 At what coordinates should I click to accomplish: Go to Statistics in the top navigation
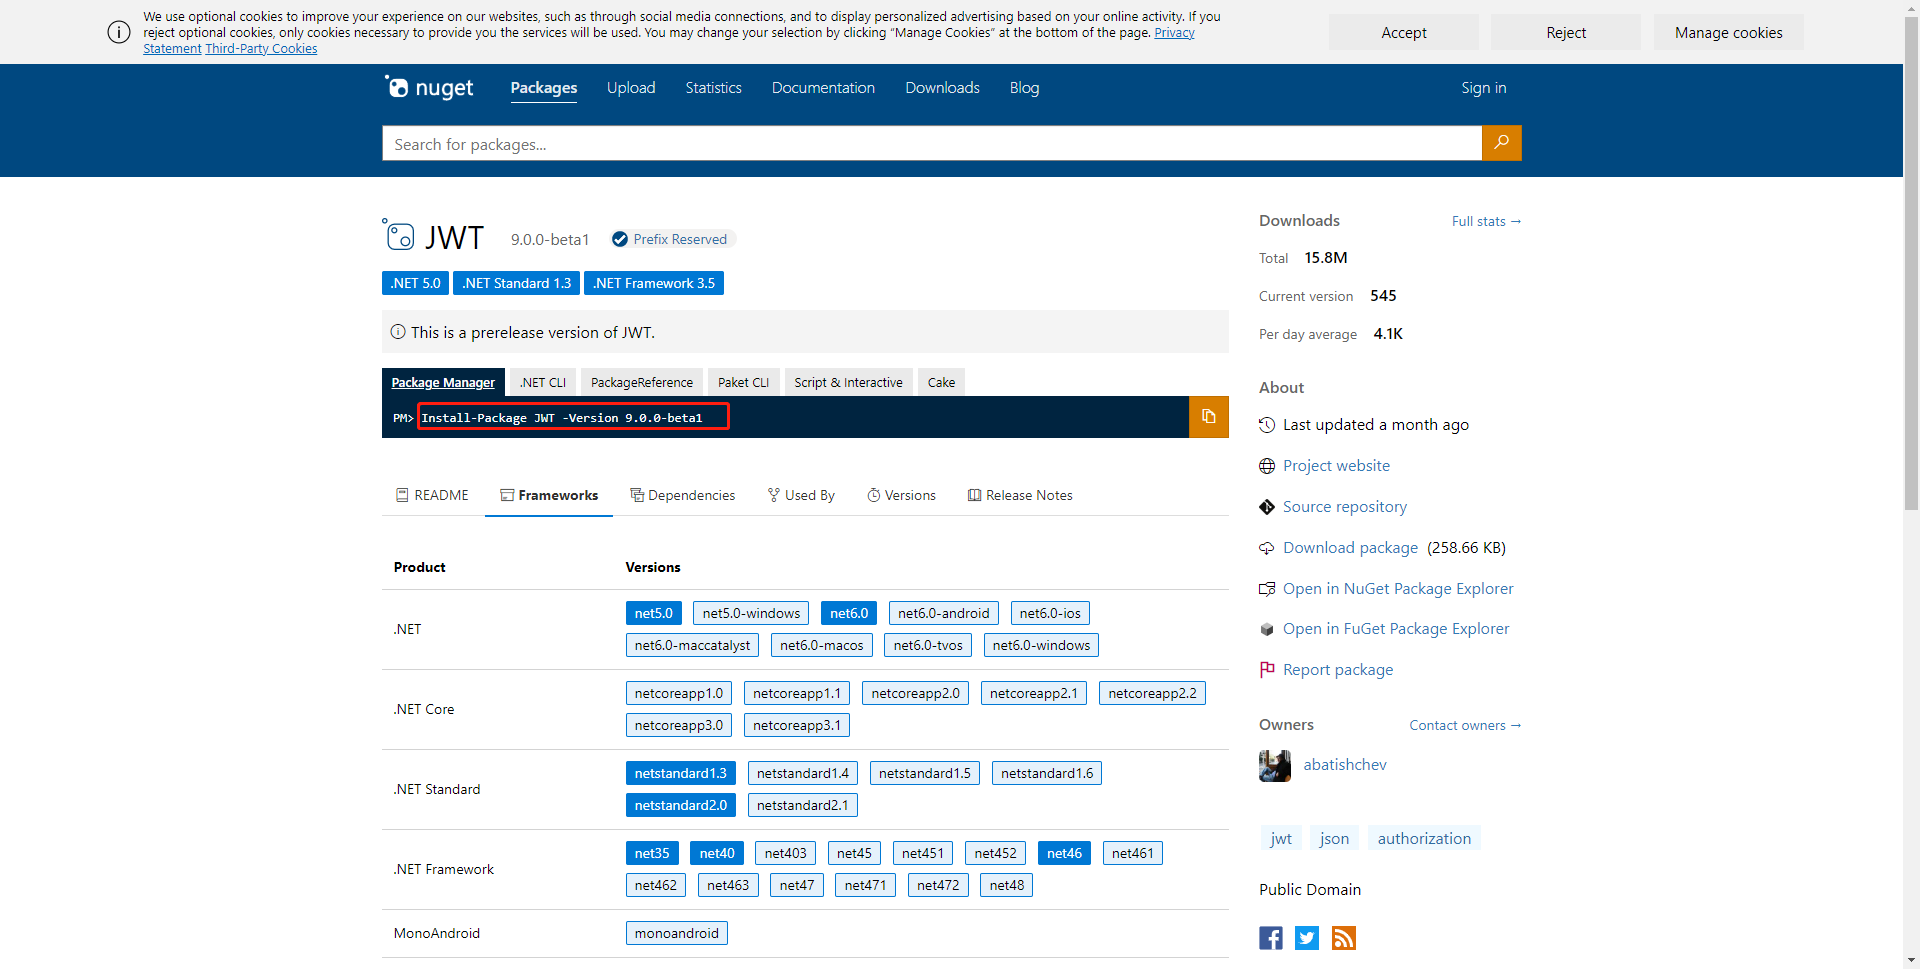[714, 88]
